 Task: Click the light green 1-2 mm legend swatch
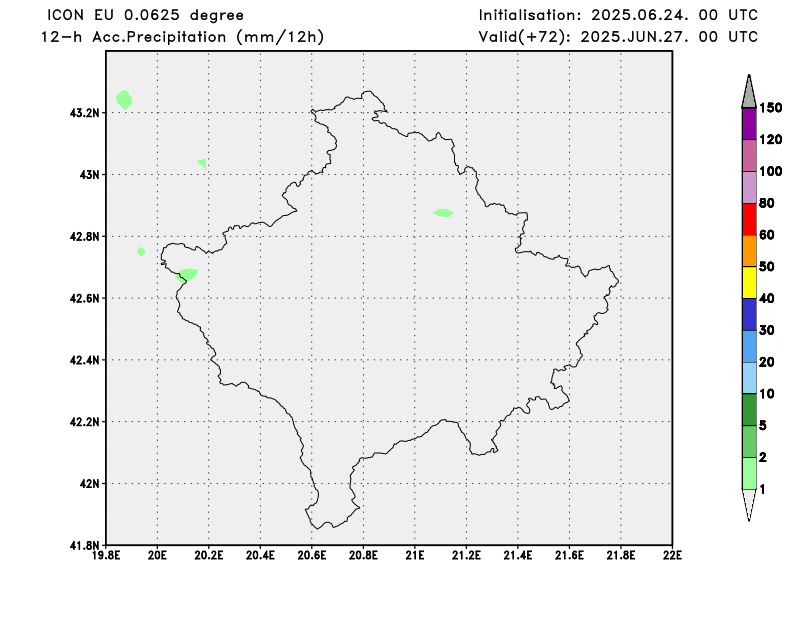749,473
